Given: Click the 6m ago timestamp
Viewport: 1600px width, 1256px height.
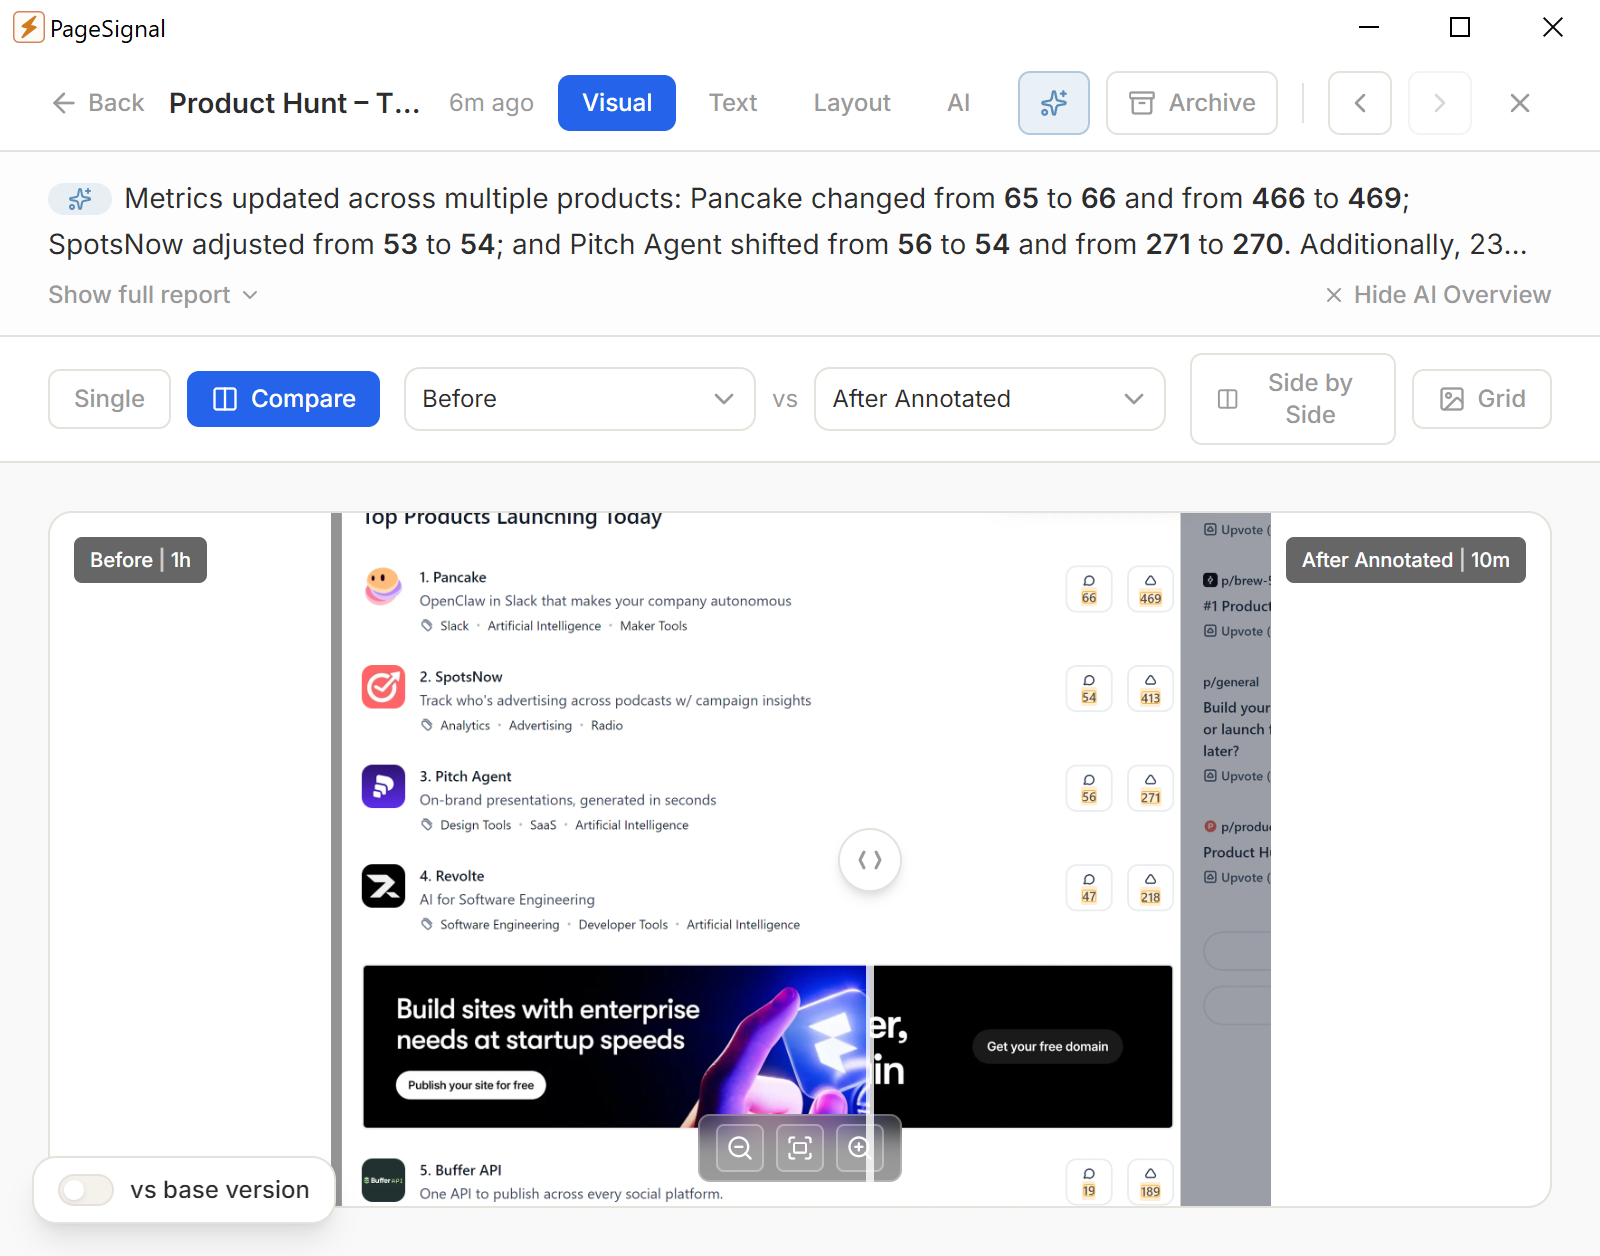Looking at the screenshot, I should click(491, 103).
